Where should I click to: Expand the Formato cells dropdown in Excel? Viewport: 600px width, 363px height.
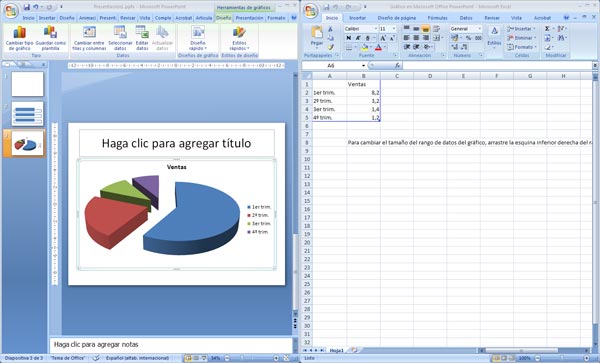[535, 47]
